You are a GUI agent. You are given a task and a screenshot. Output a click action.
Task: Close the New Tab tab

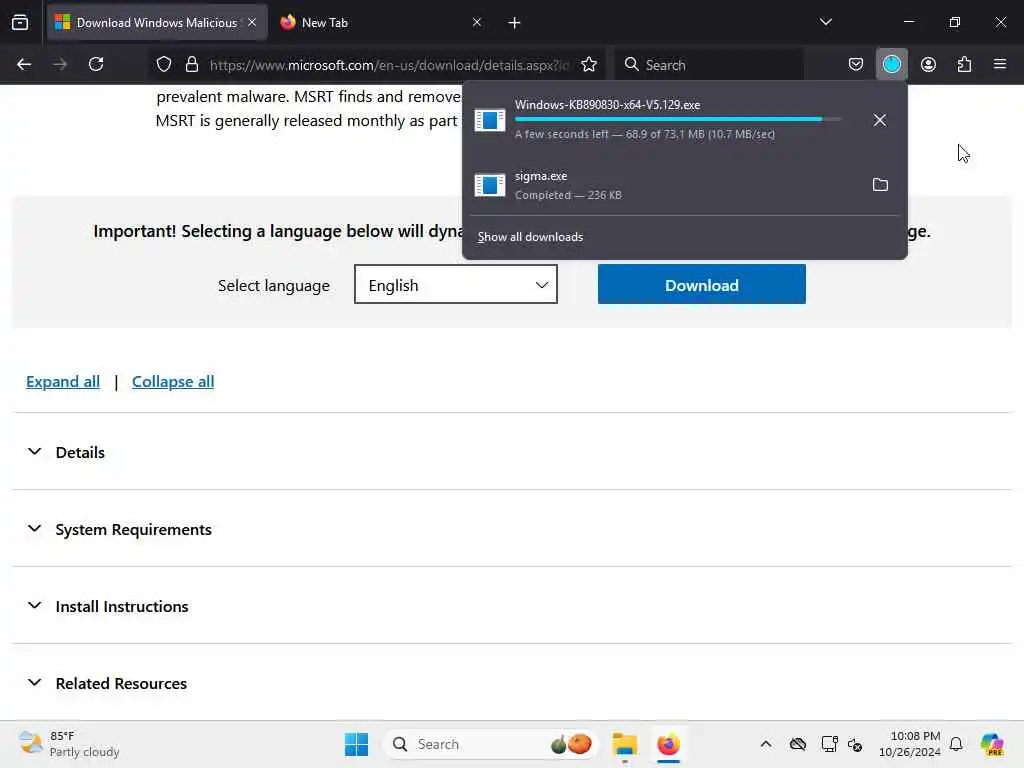point(477,23)
